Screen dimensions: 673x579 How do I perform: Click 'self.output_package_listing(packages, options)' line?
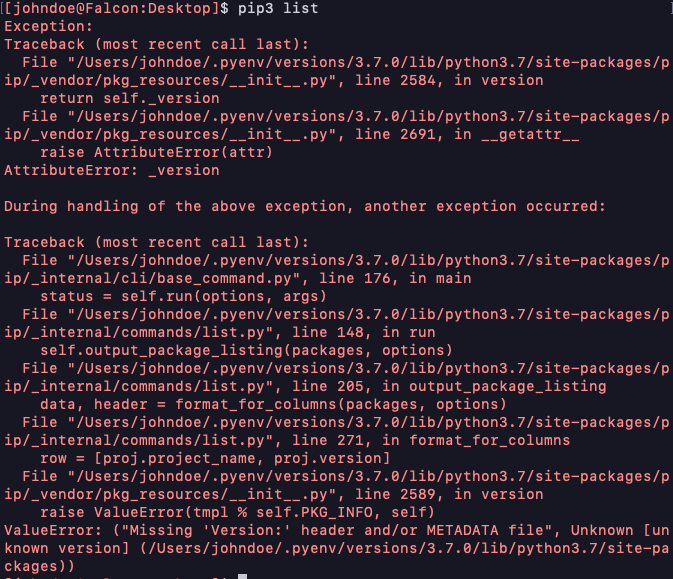(x=246, y=350)
